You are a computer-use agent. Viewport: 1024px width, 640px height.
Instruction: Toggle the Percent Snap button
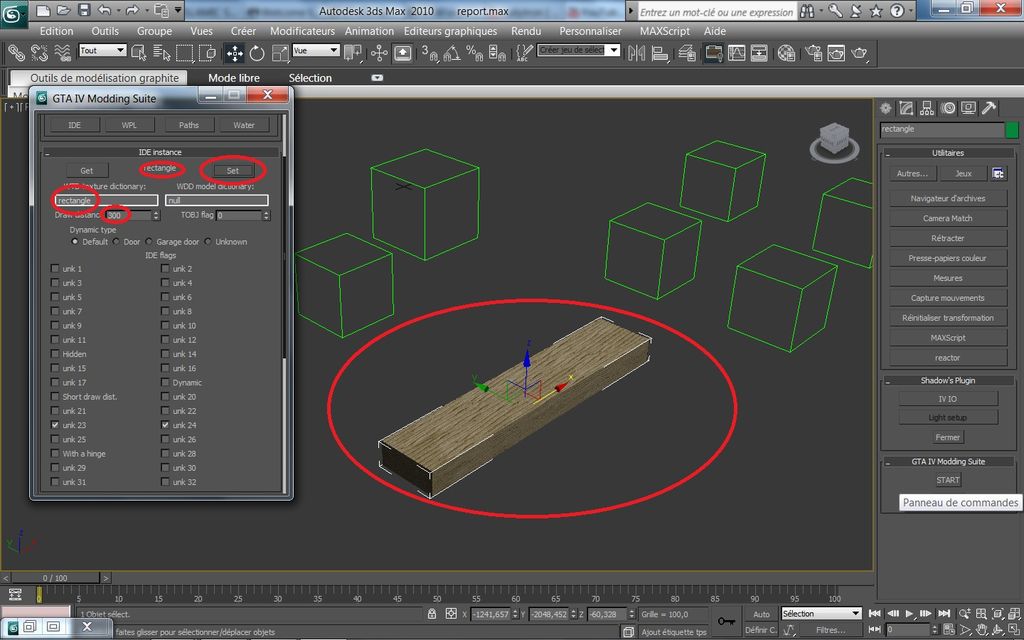point(474,53)
